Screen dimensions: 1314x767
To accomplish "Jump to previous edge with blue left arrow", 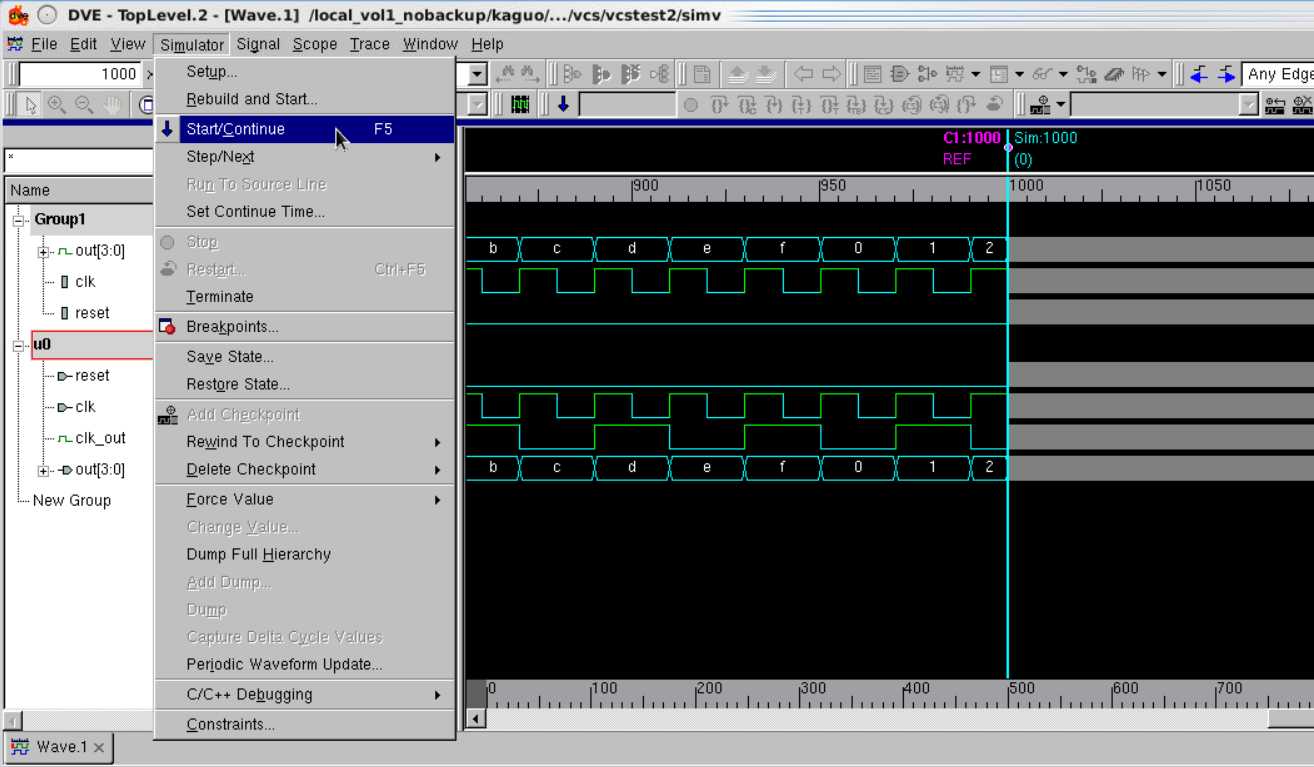I will [1198, 74].
